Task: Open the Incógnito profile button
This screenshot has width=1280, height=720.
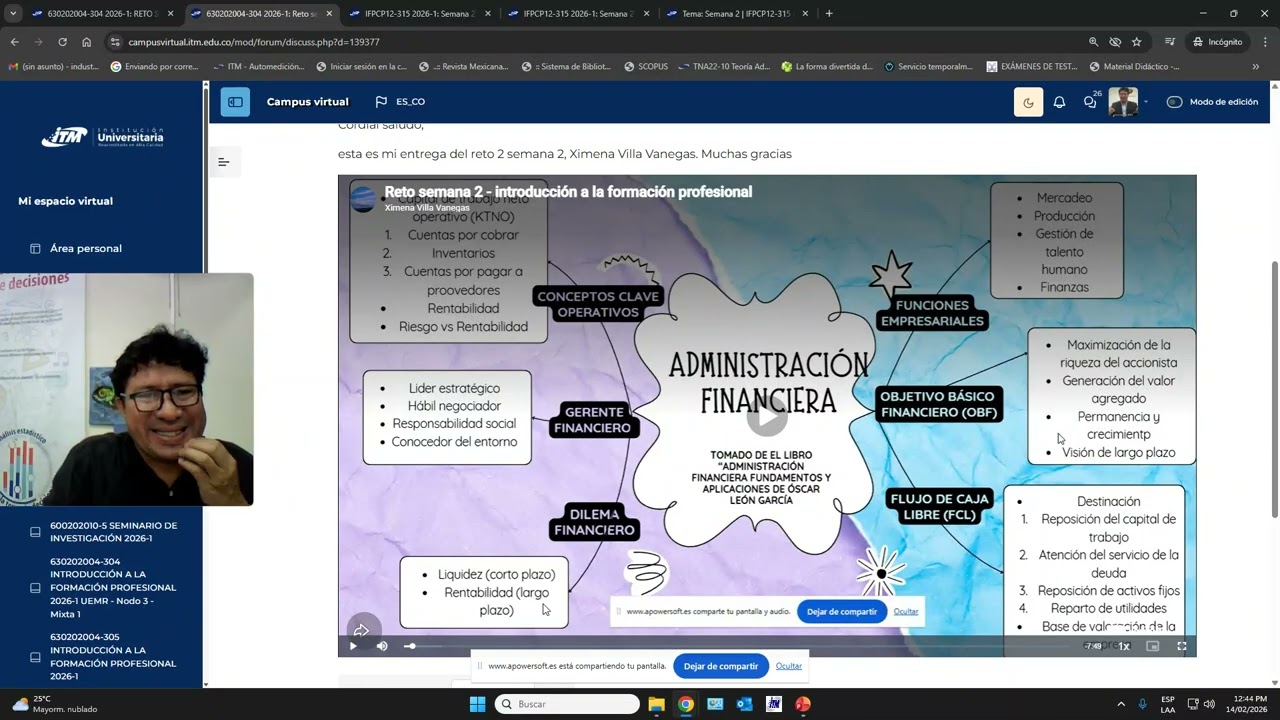Action: [1217, 42]
